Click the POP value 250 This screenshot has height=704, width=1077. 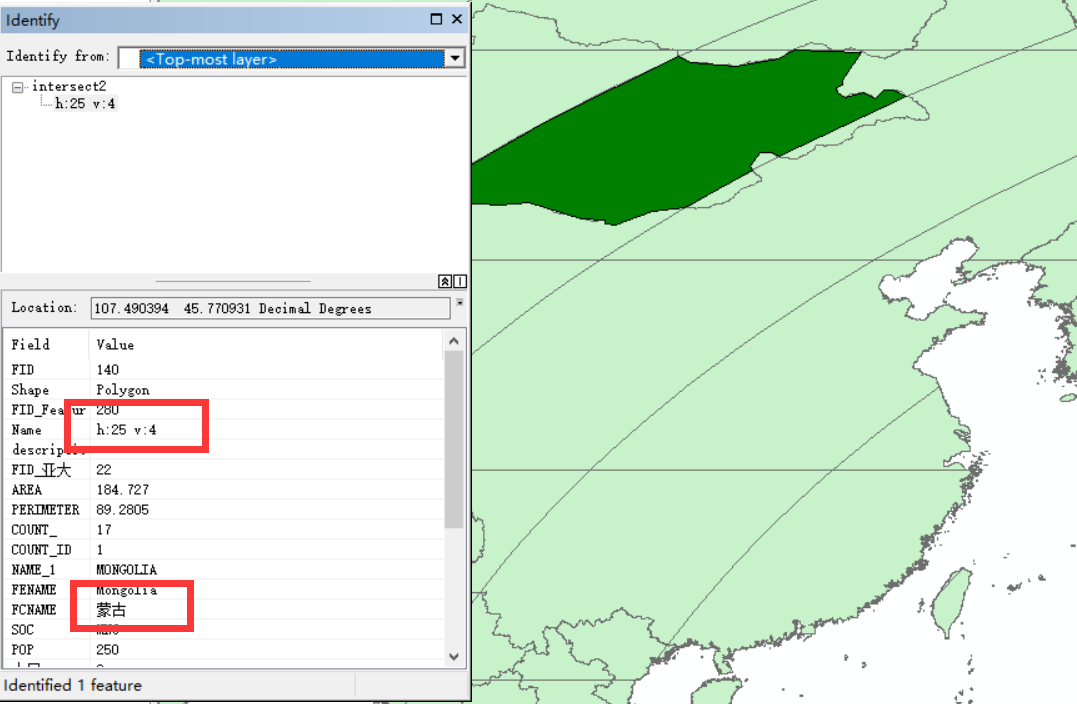[x=103, y=649]
